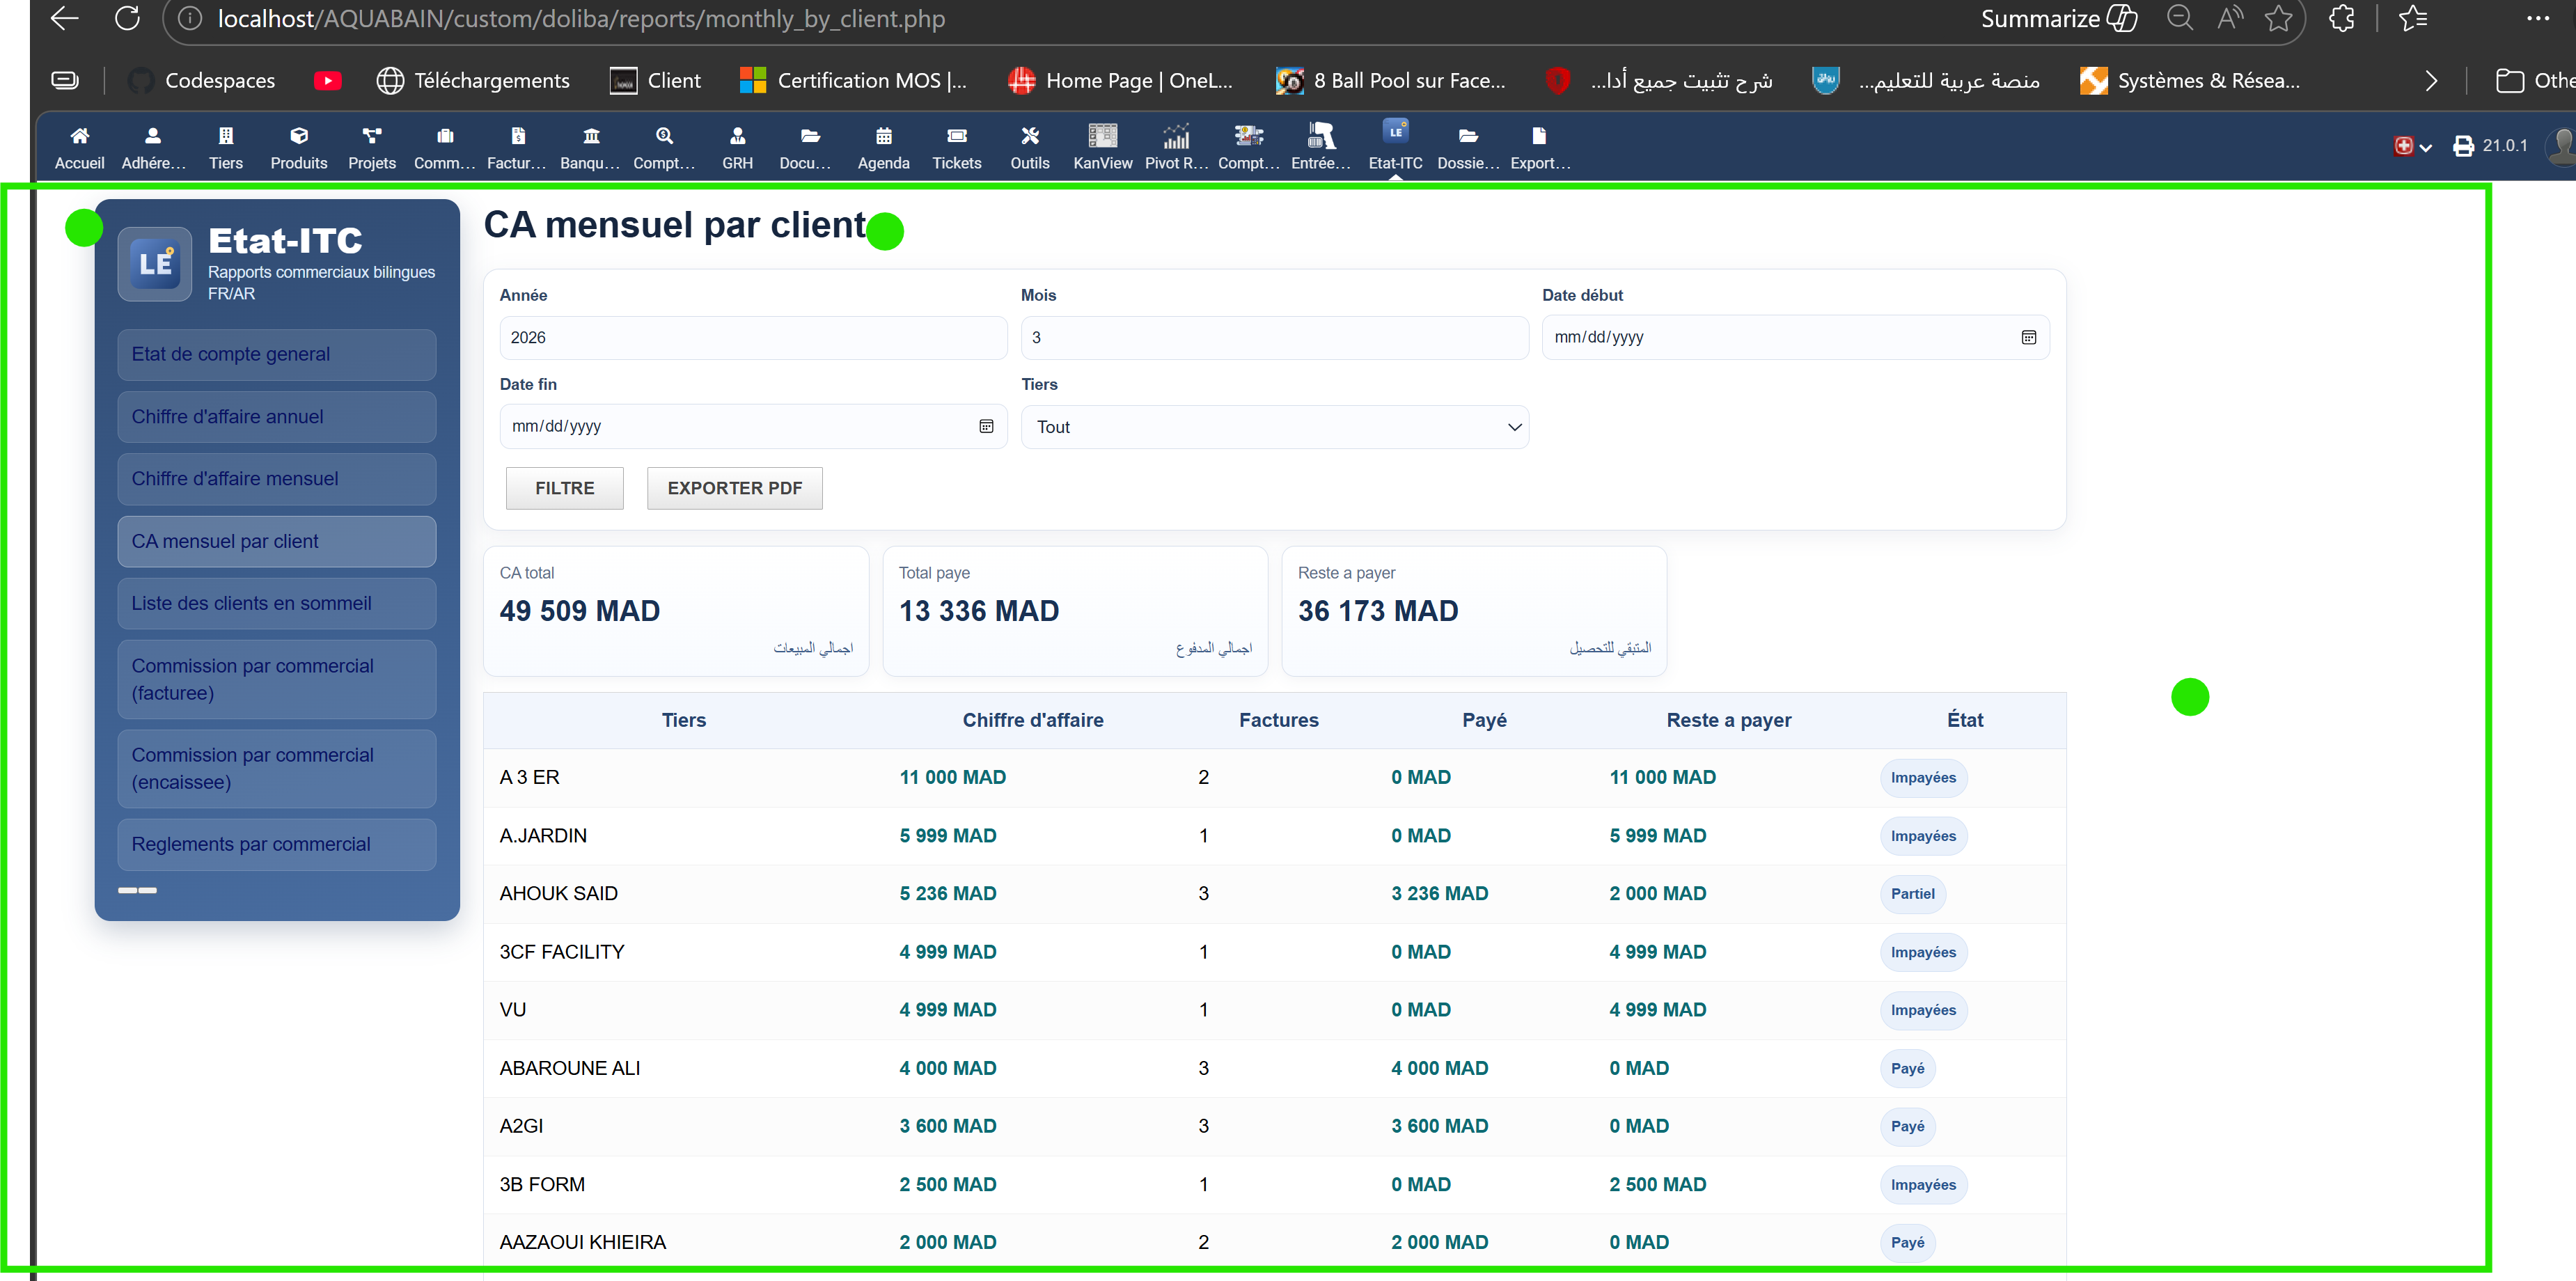2576x1281 pixels.
Task: Open Liste des clients en sommeil report
Action: pos(276,604)
